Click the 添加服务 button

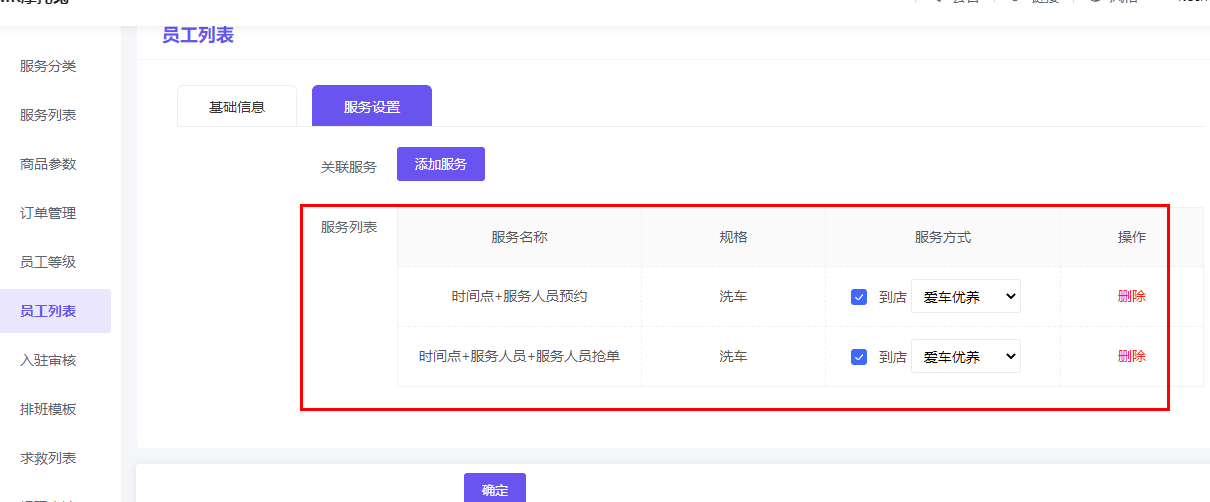[x=441, y=164]
